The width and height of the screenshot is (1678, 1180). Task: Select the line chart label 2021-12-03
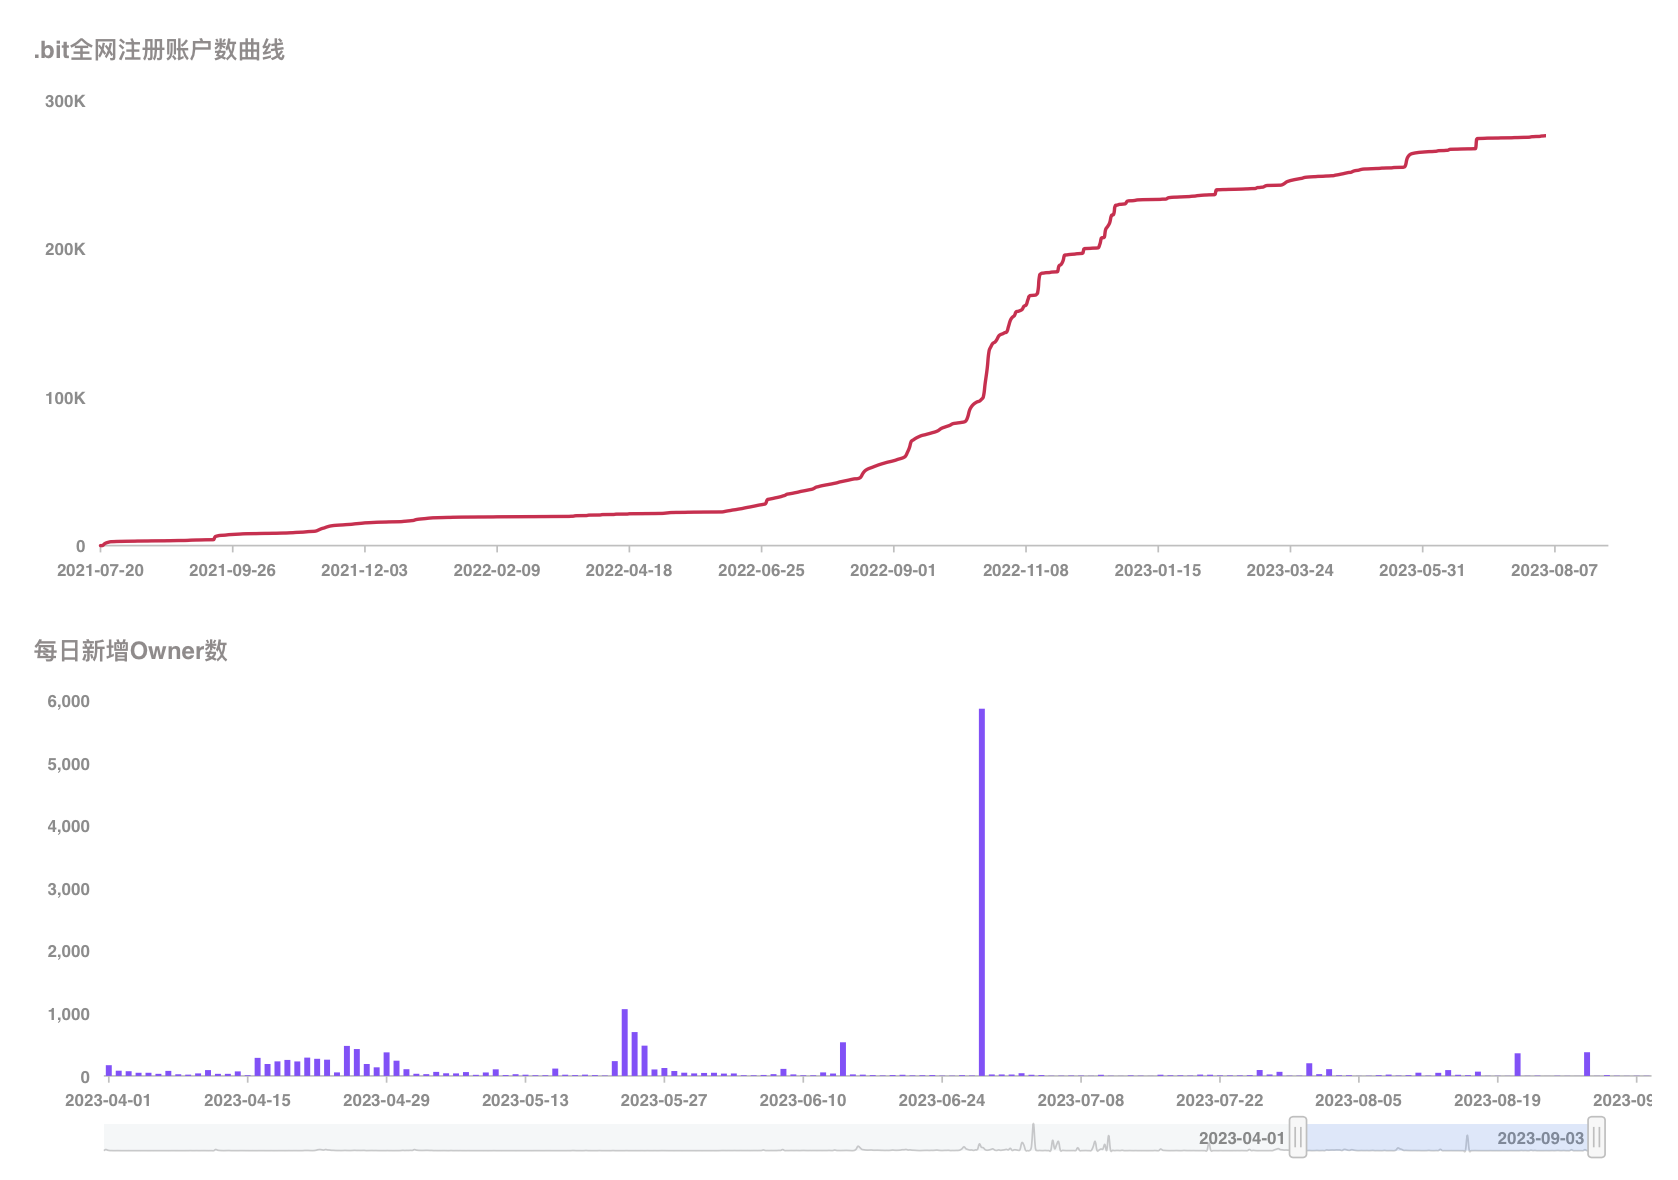point(364,570)
